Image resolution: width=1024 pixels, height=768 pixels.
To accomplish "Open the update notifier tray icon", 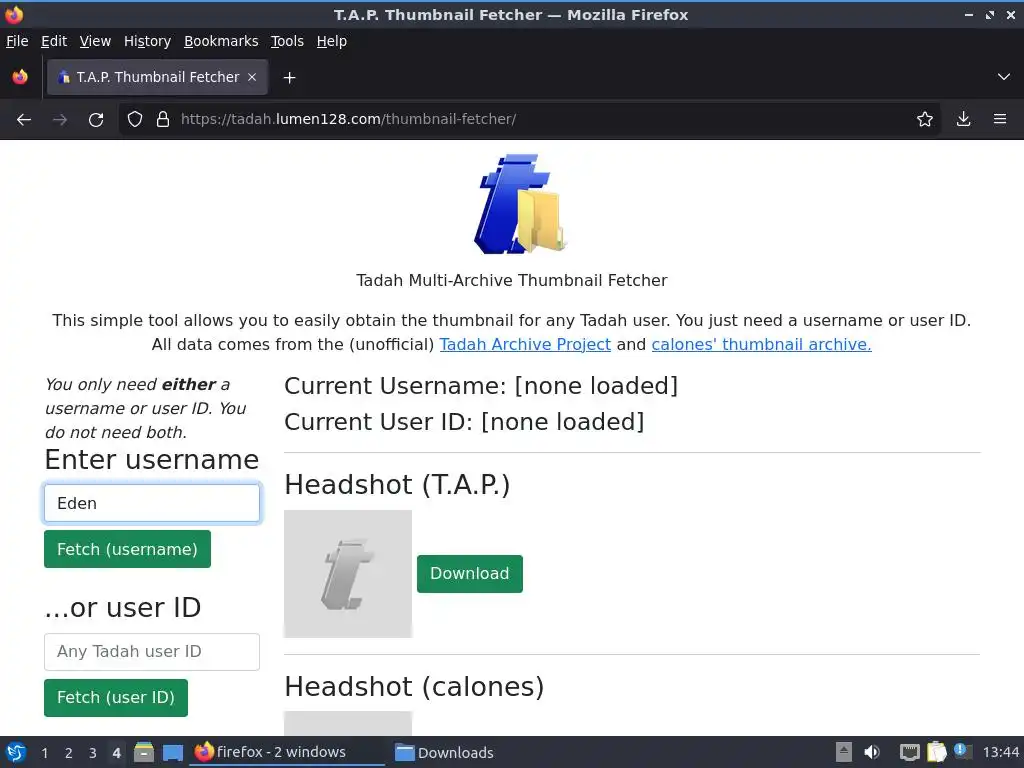I will tap(962, 751).
